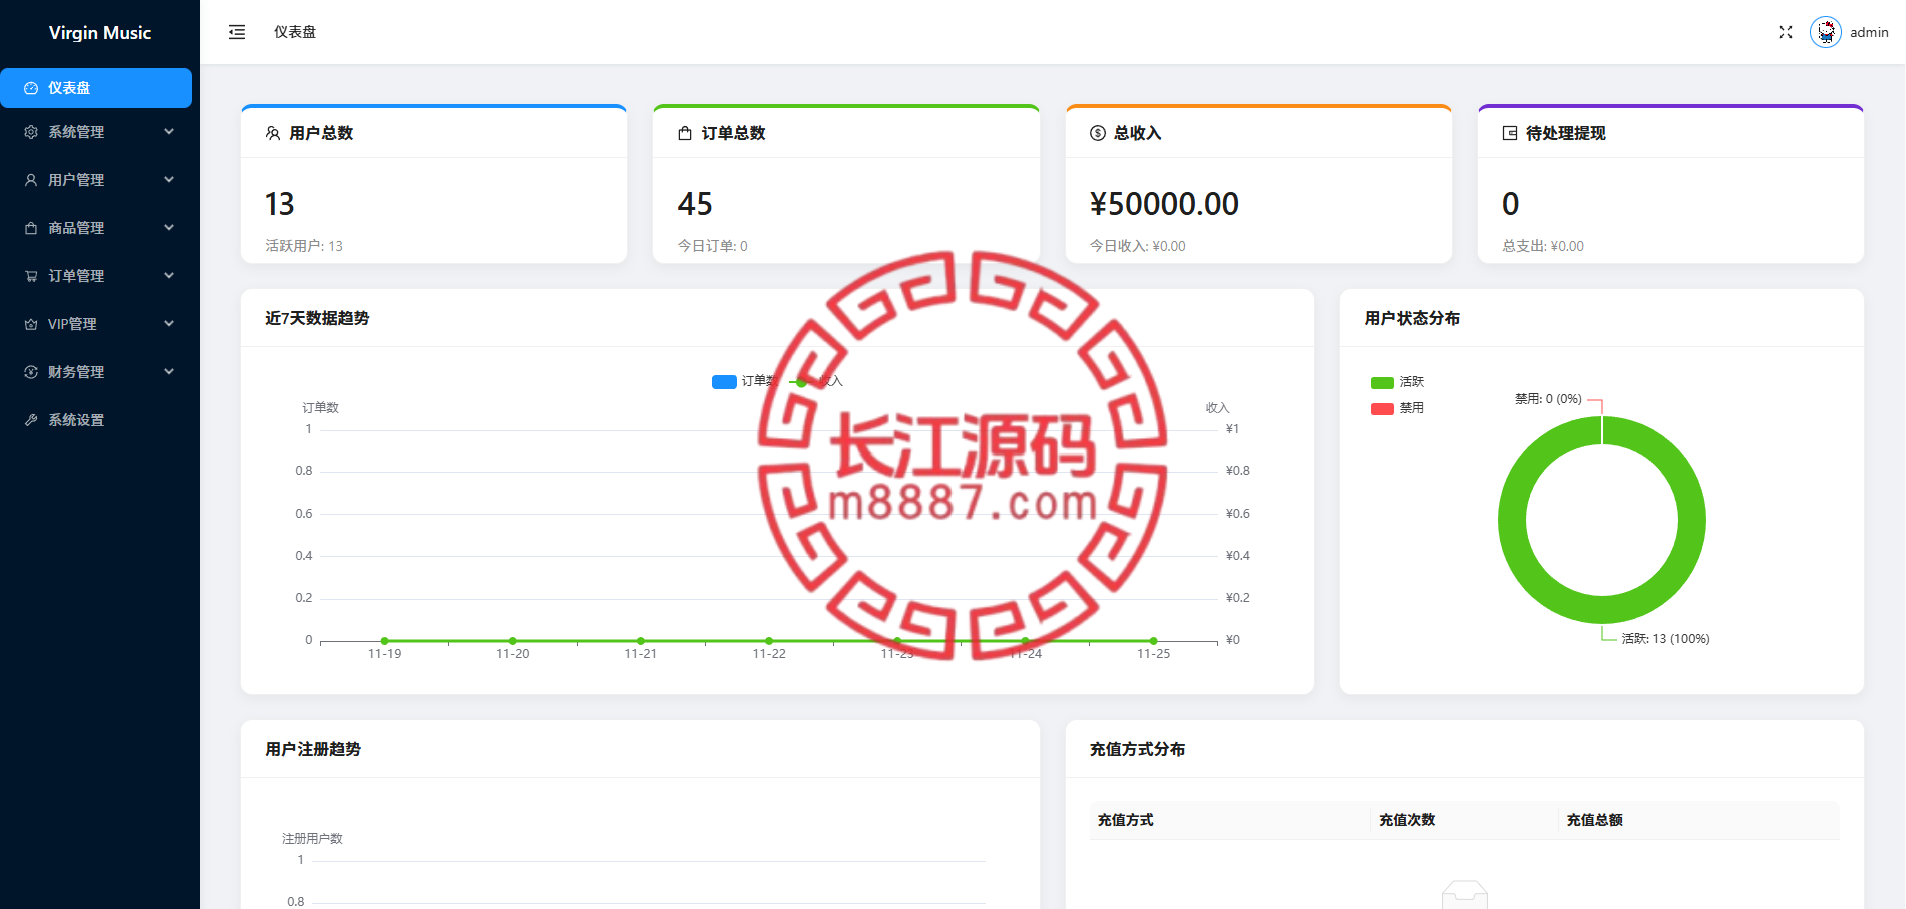Click the wallet icon on 待处理提现 card
Viewport: 1906px width, 909px height.
1510,133
